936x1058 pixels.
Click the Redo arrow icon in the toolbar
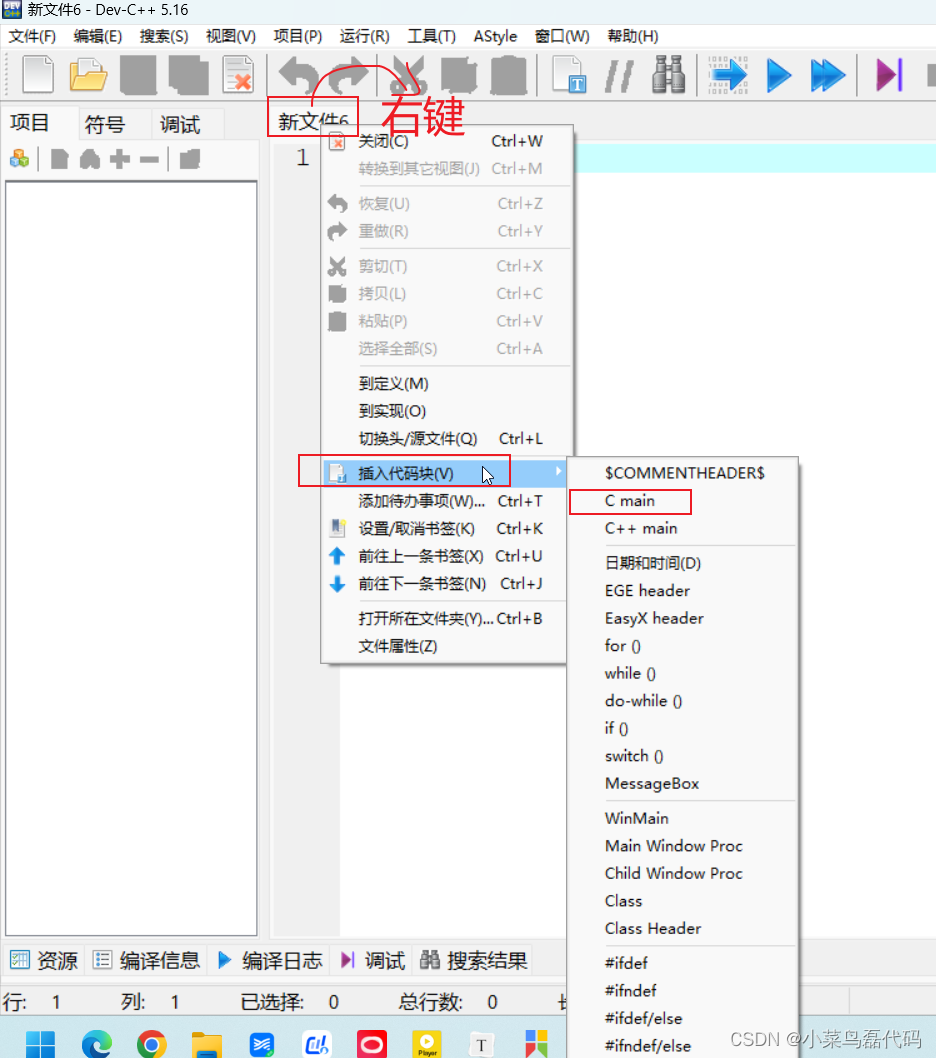(x=343, y=74)
